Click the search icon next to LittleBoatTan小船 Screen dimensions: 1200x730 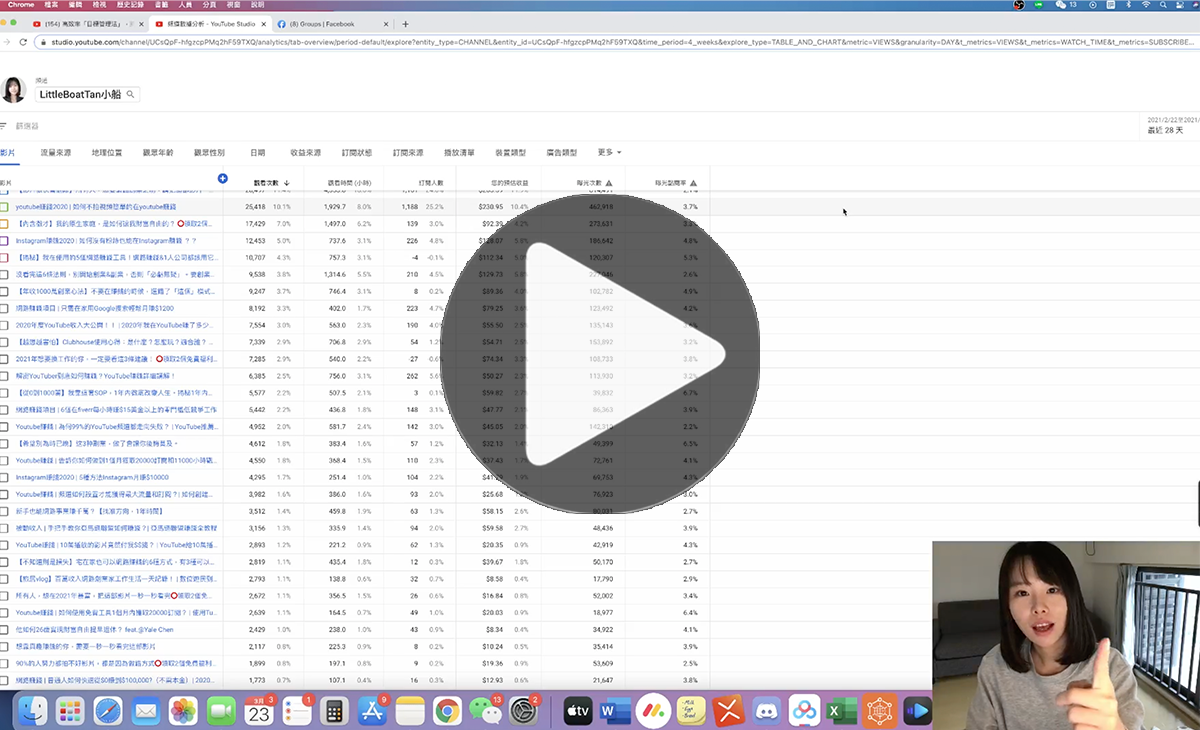point(130,94)
